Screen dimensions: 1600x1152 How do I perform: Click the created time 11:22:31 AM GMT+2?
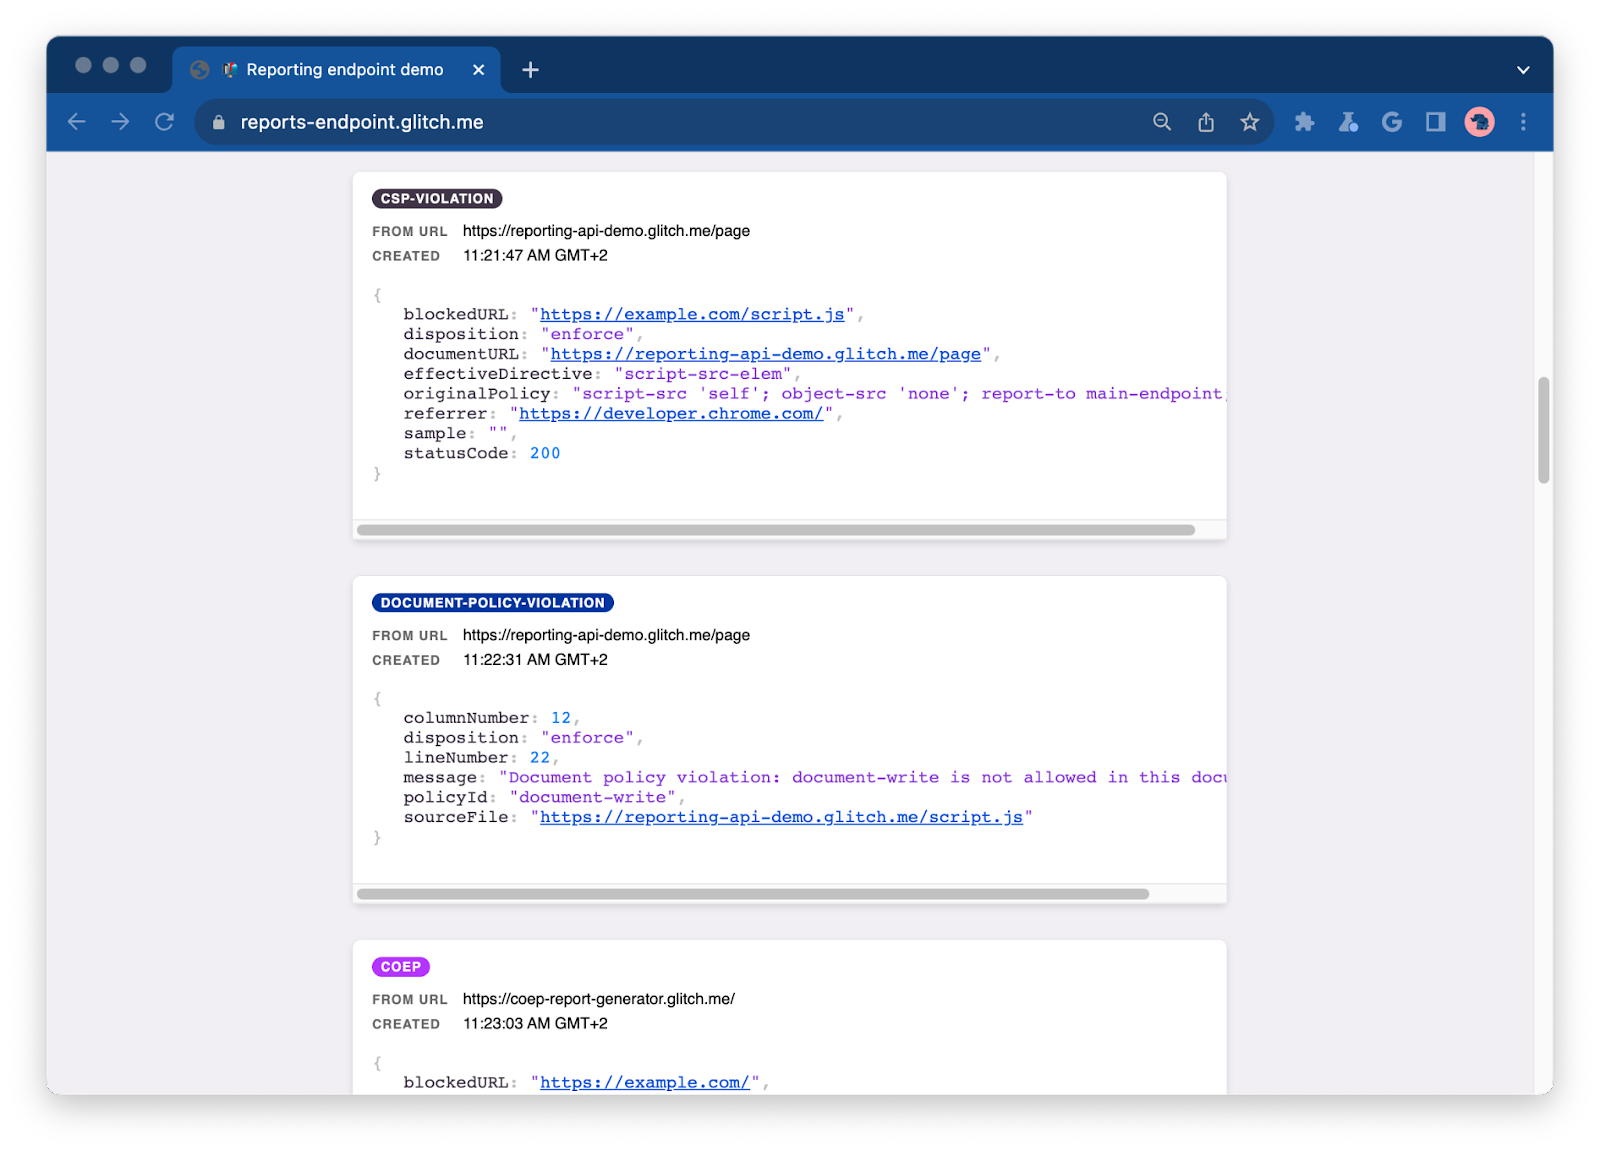tap(535, 660)
